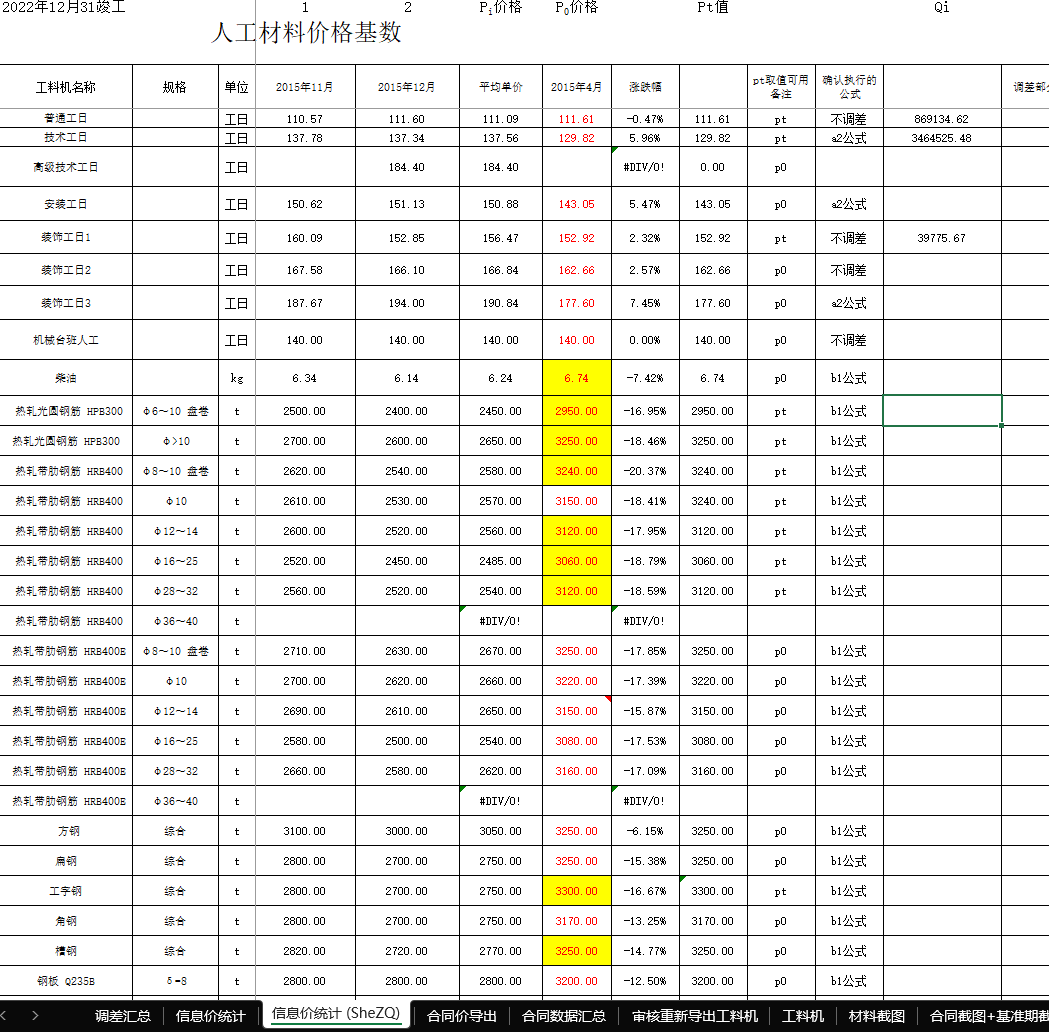
Task: Select the yellow 6.74 diesel price cell
Action: 577,378
